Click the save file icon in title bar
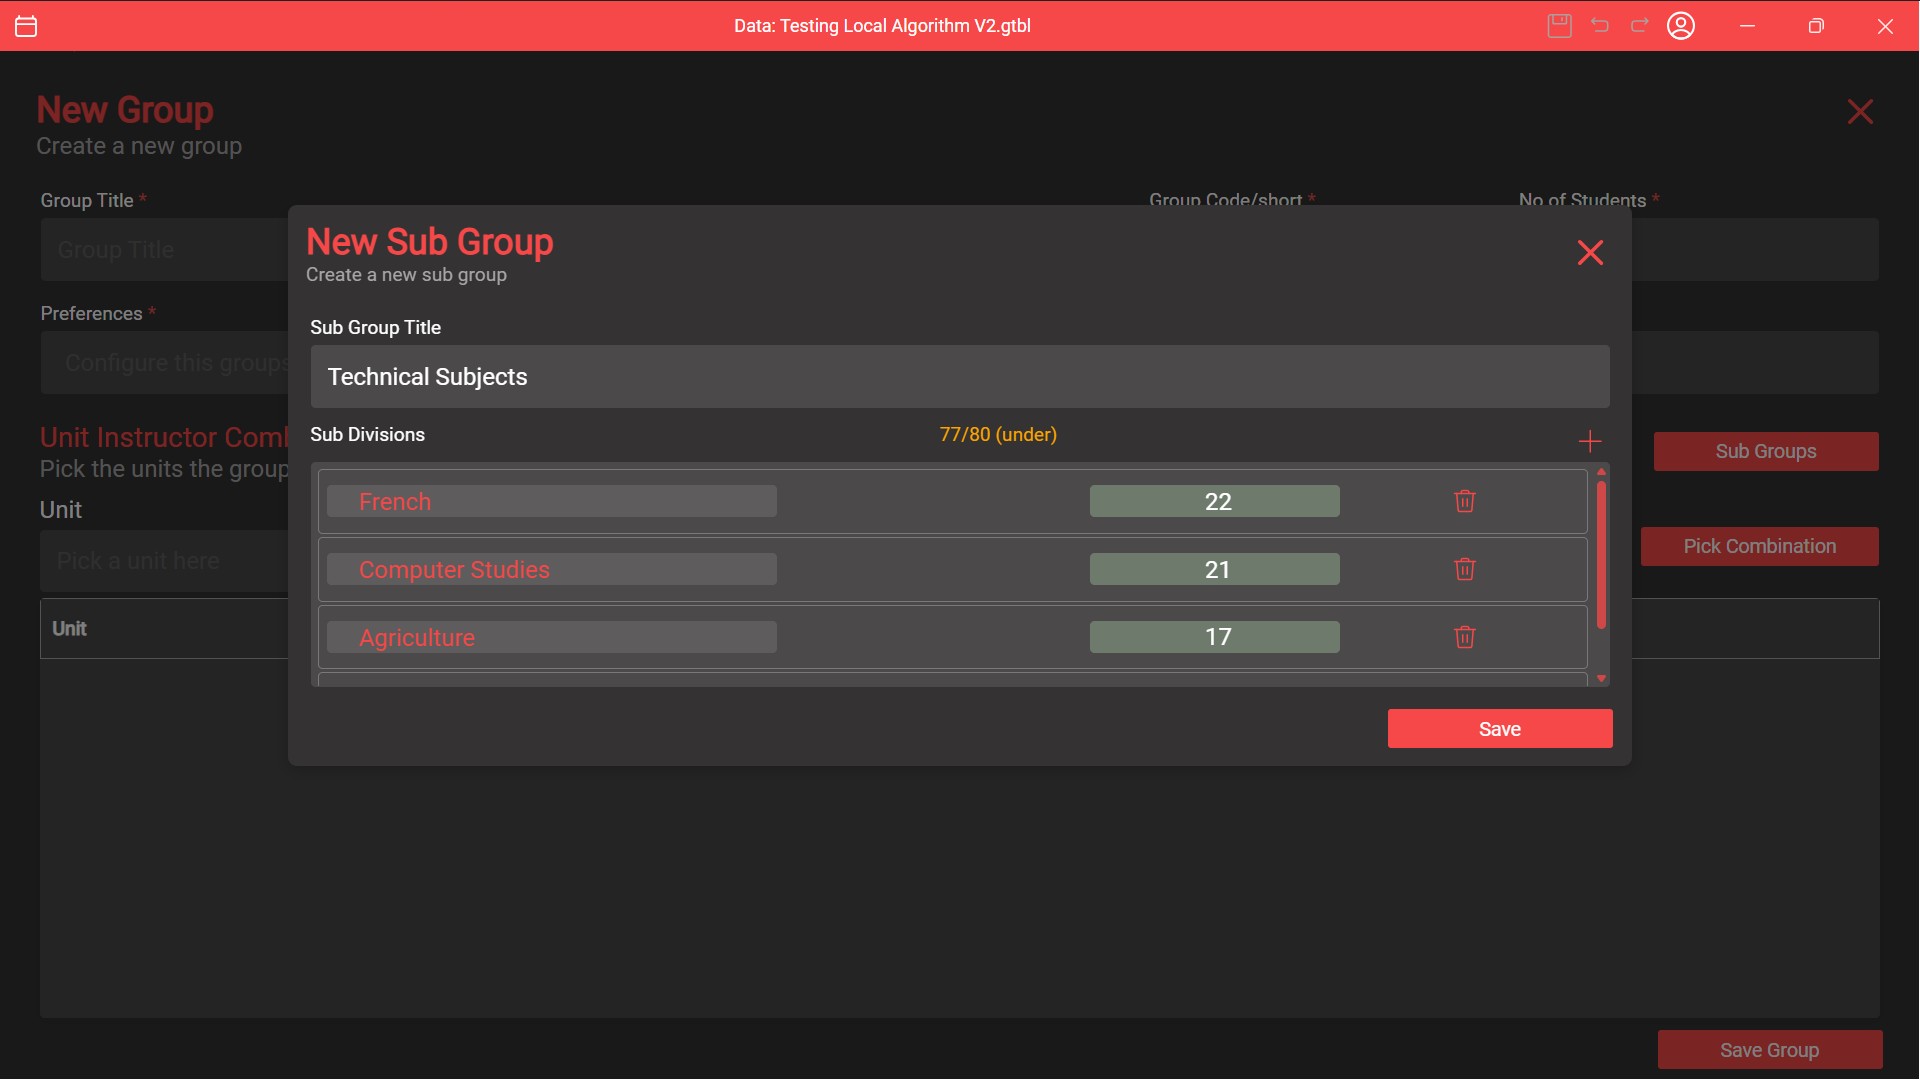The height and width of the screenshot is (1080, 1920). coord(1559,26)
